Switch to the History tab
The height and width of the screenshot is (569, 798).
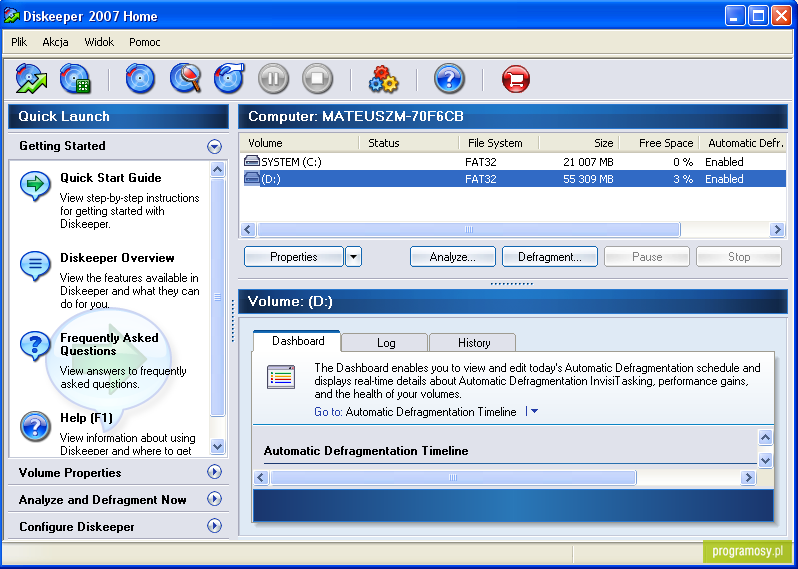473,343
